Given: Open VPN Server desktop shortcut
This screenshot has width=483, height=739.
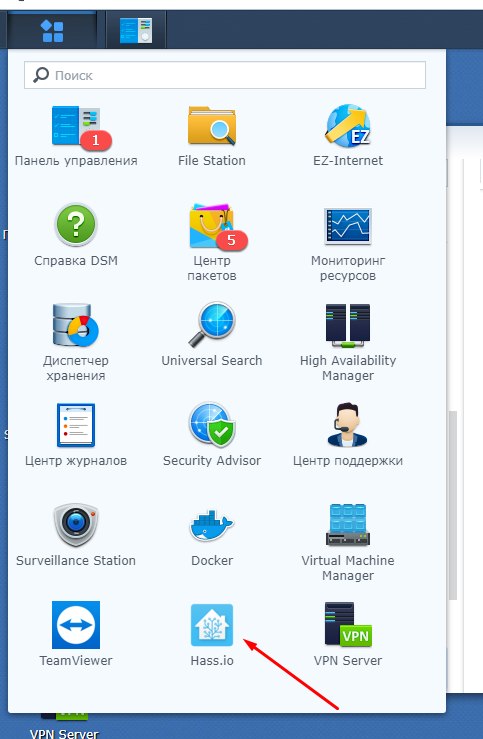Looking at the screenshot, I should pyautogui.click(x=64, y=726).
